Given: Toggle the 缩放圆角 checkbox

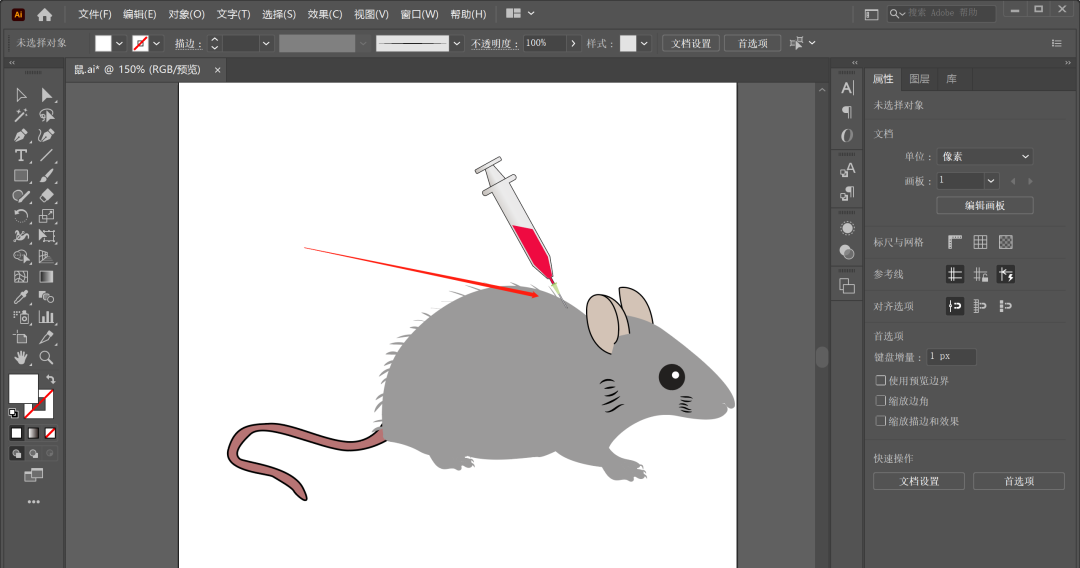Looking at the screenshot, I should point(881,401).
